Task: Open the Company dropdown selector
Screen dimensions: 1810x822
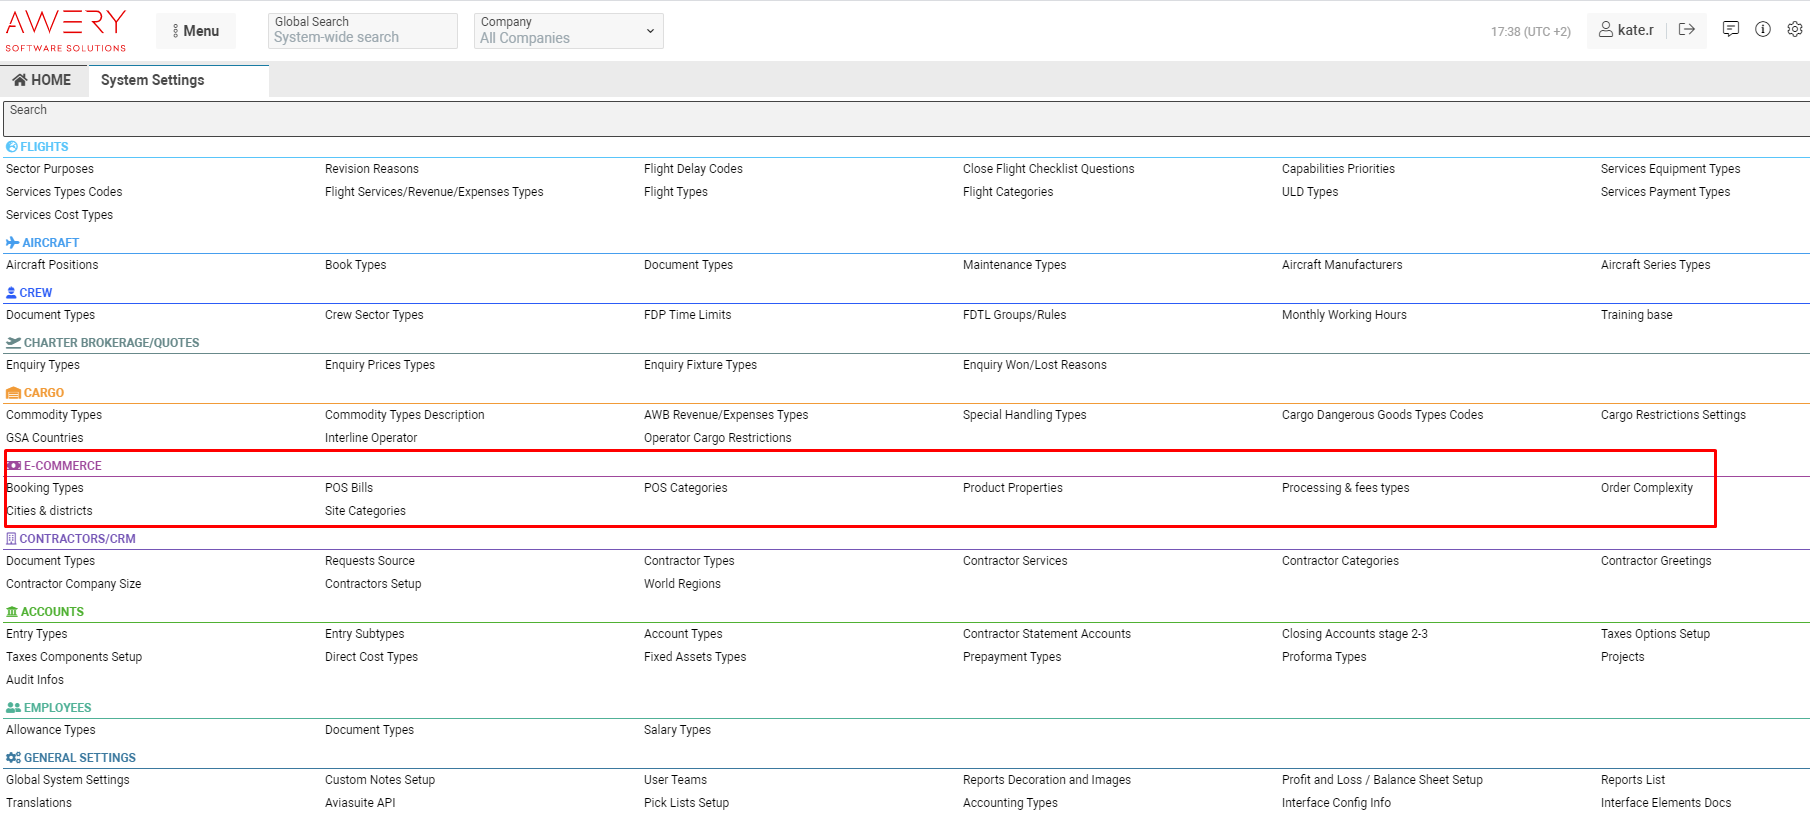Action: coord(568,31)
